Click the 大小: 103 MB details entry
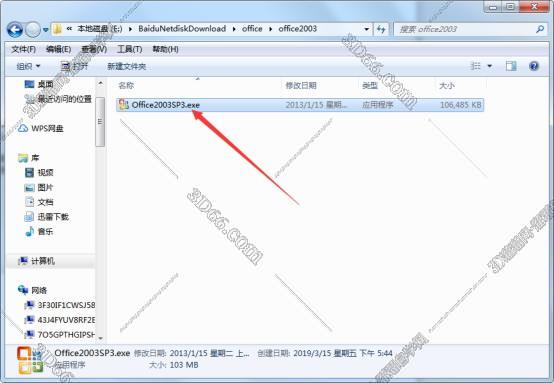This screenshot has width=554, height=383. coord(173,365)
